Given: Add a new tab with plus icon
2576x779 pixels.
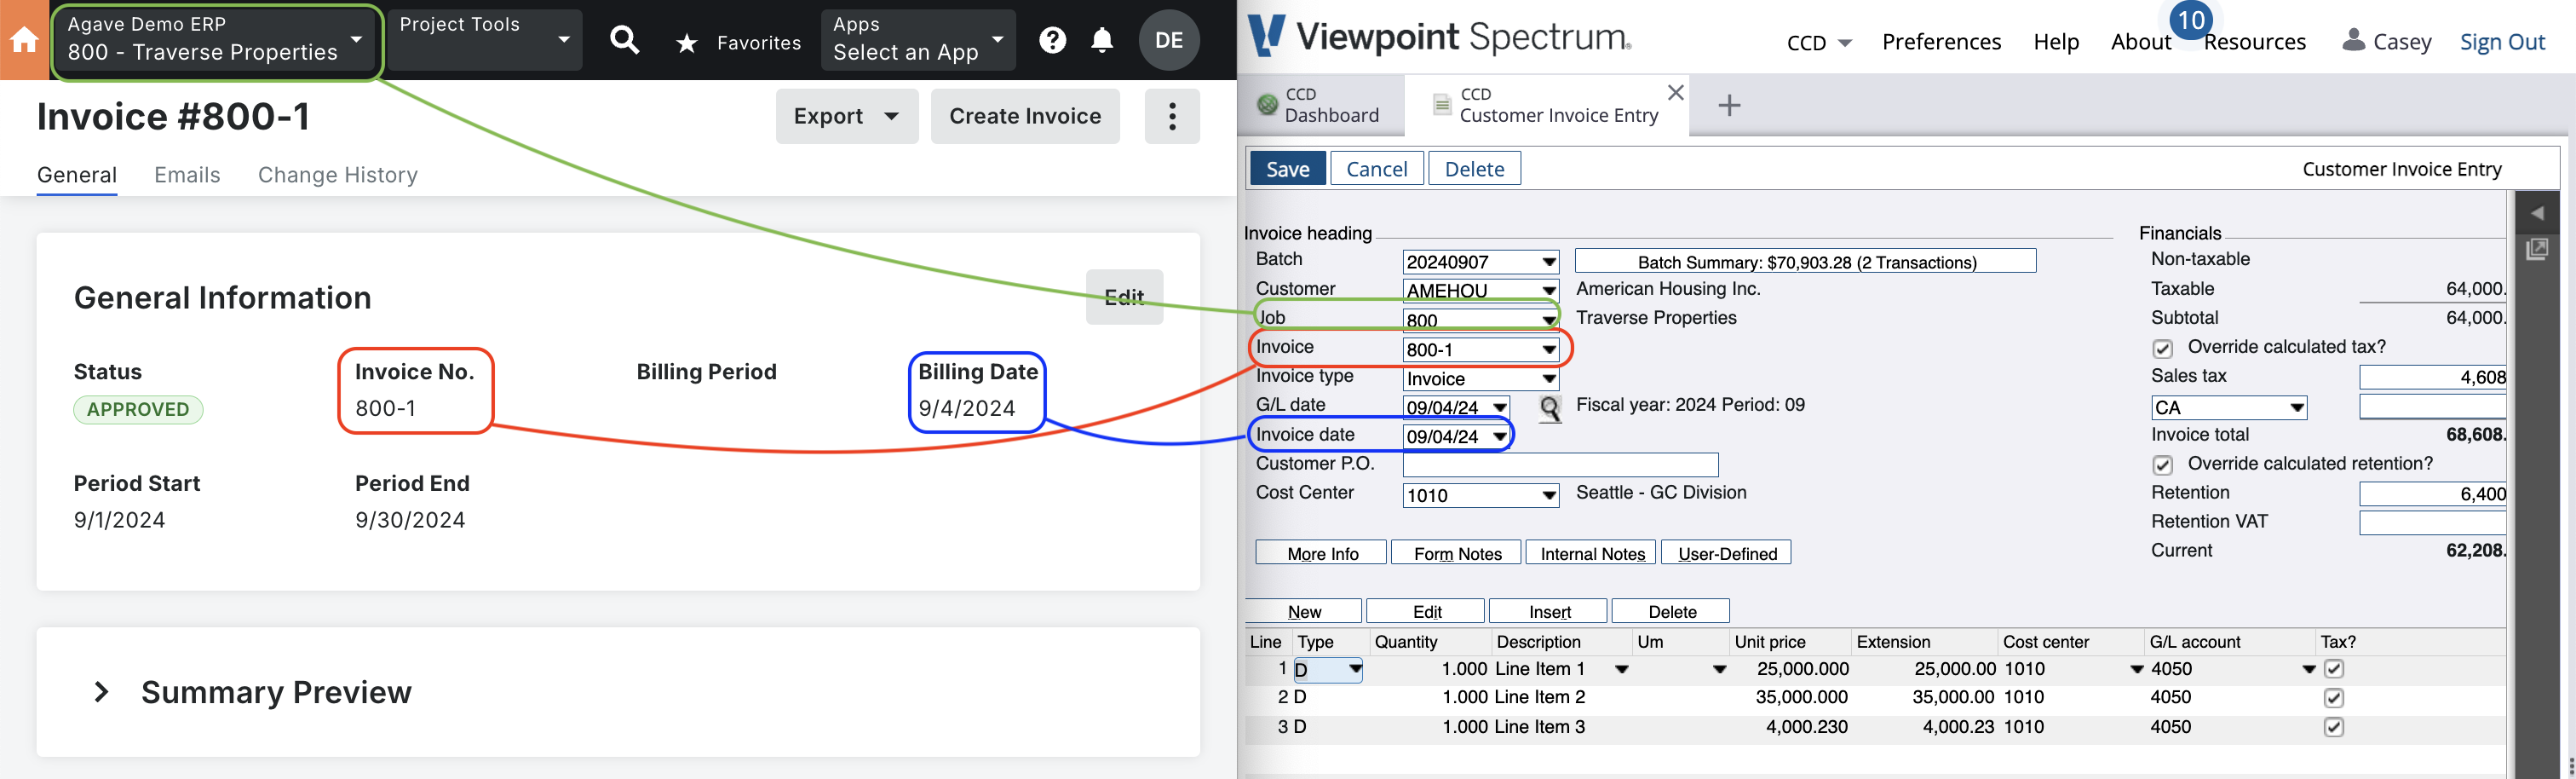Looking at the screenshot, I should 1729,105.
